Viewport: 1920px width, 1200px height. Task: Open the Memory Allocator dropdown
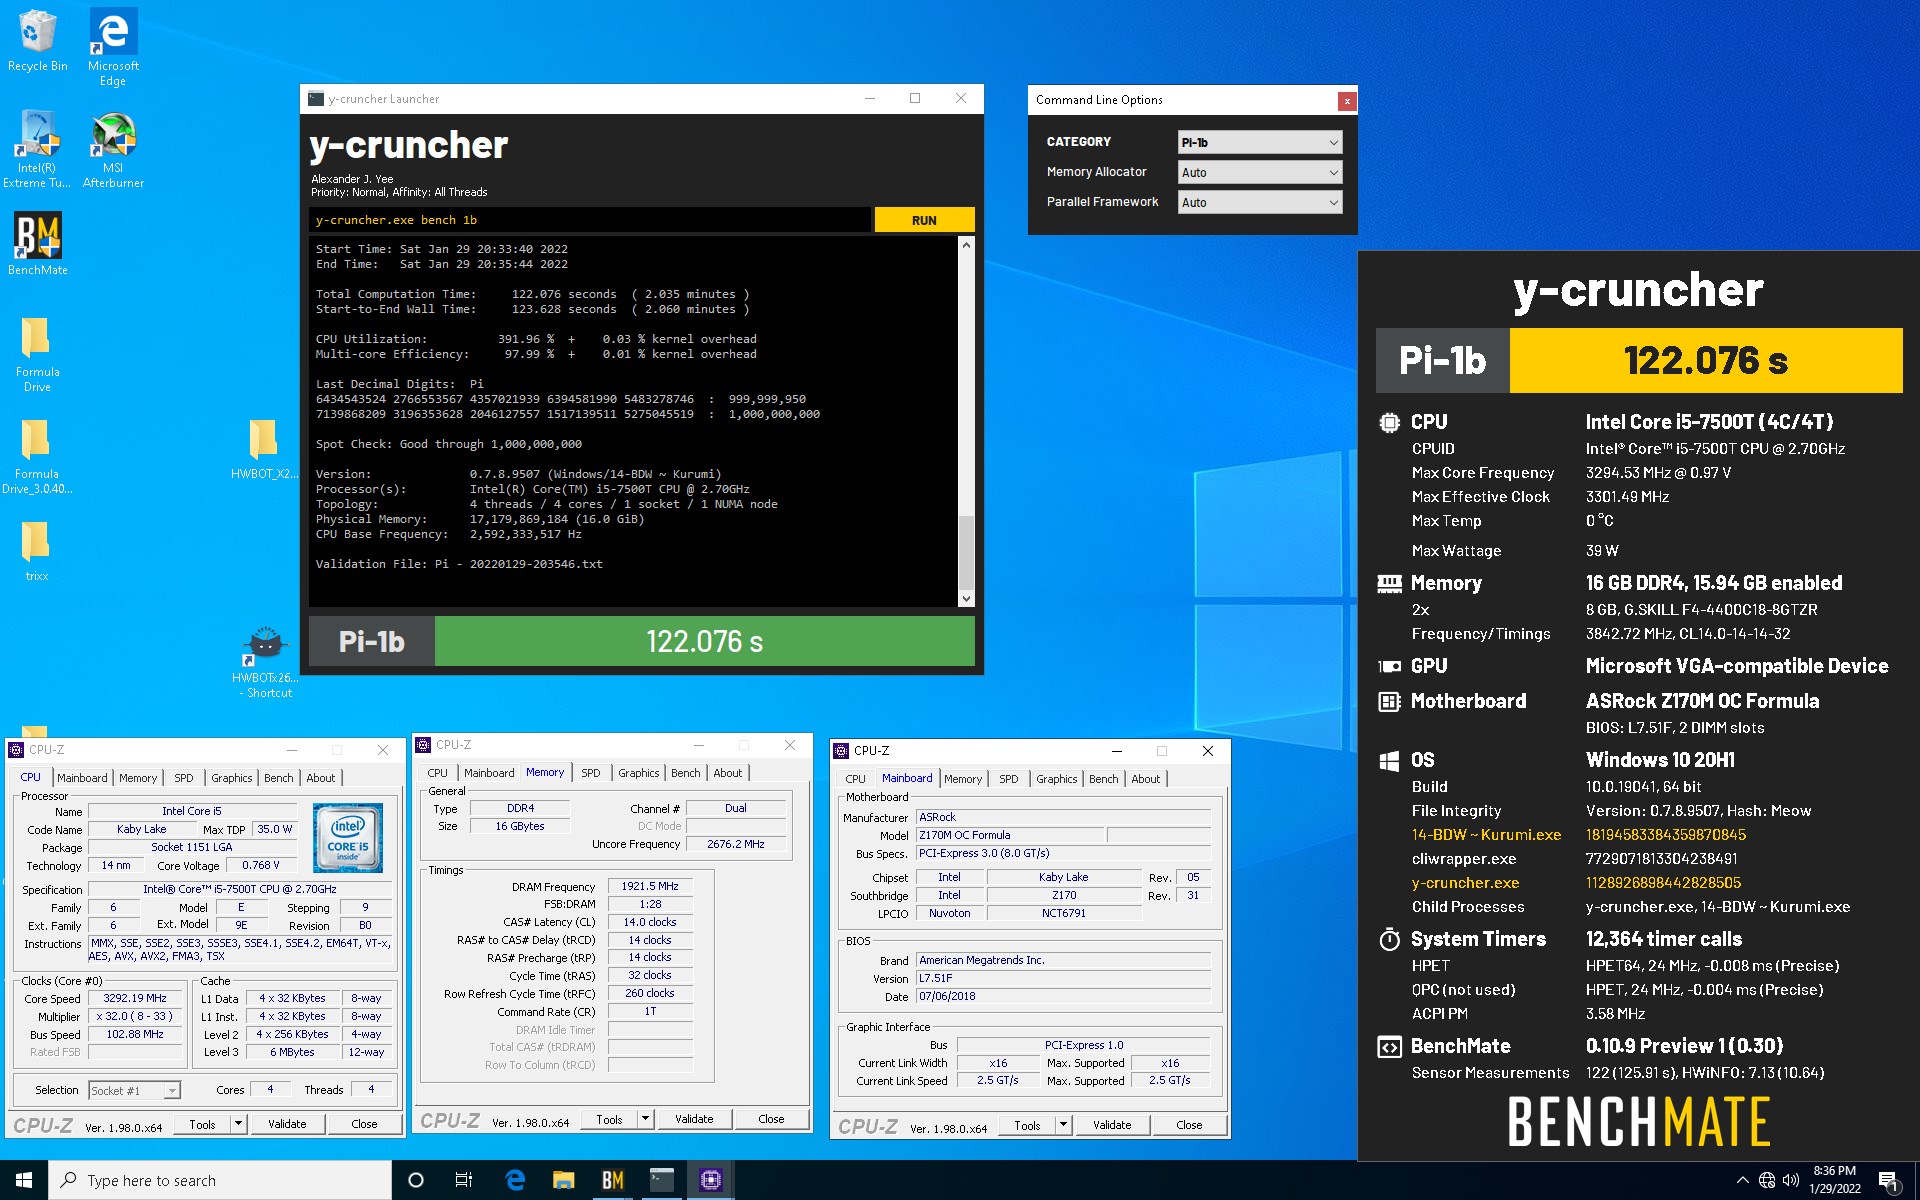click(1260, 172)
